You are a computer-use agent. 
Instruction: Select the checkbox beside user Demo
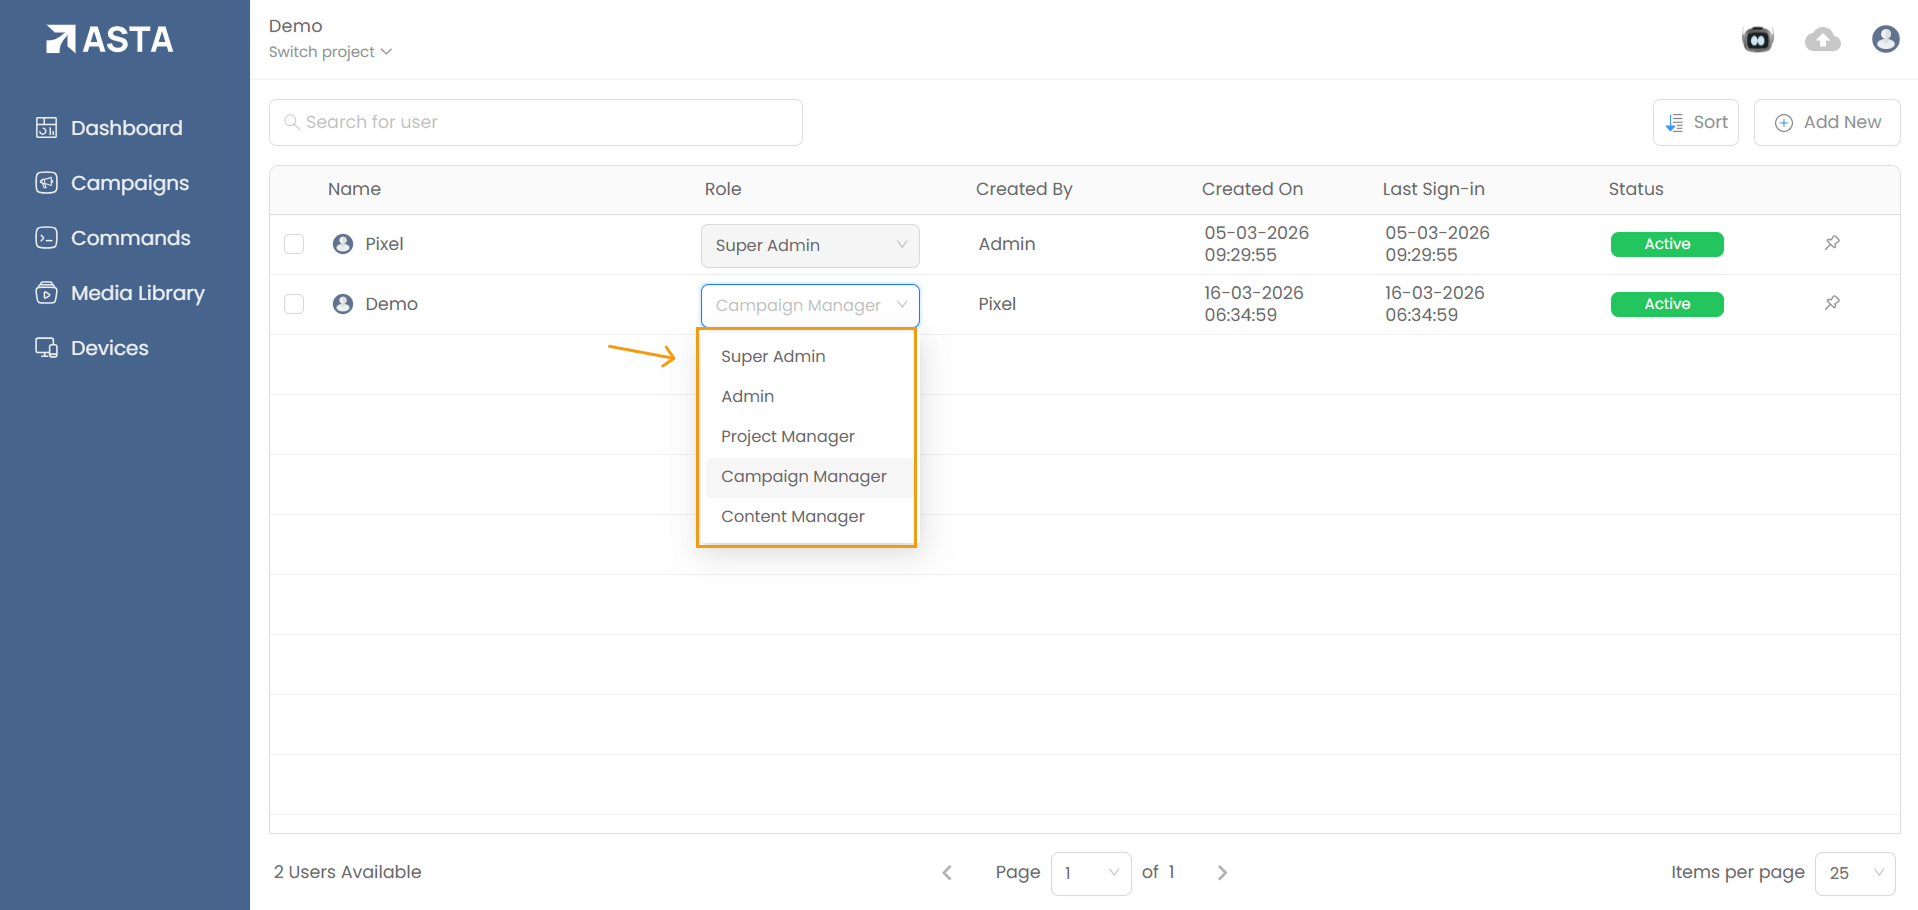[x=294, y=304]
